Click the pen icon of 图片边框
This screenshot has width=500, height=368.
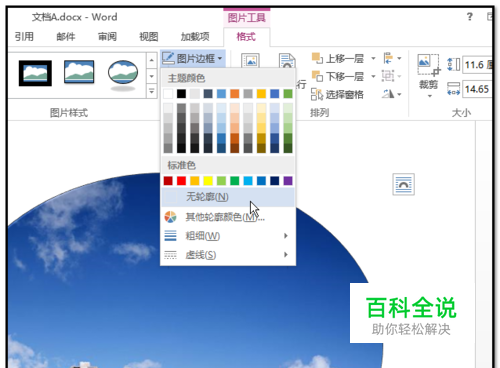168,58
